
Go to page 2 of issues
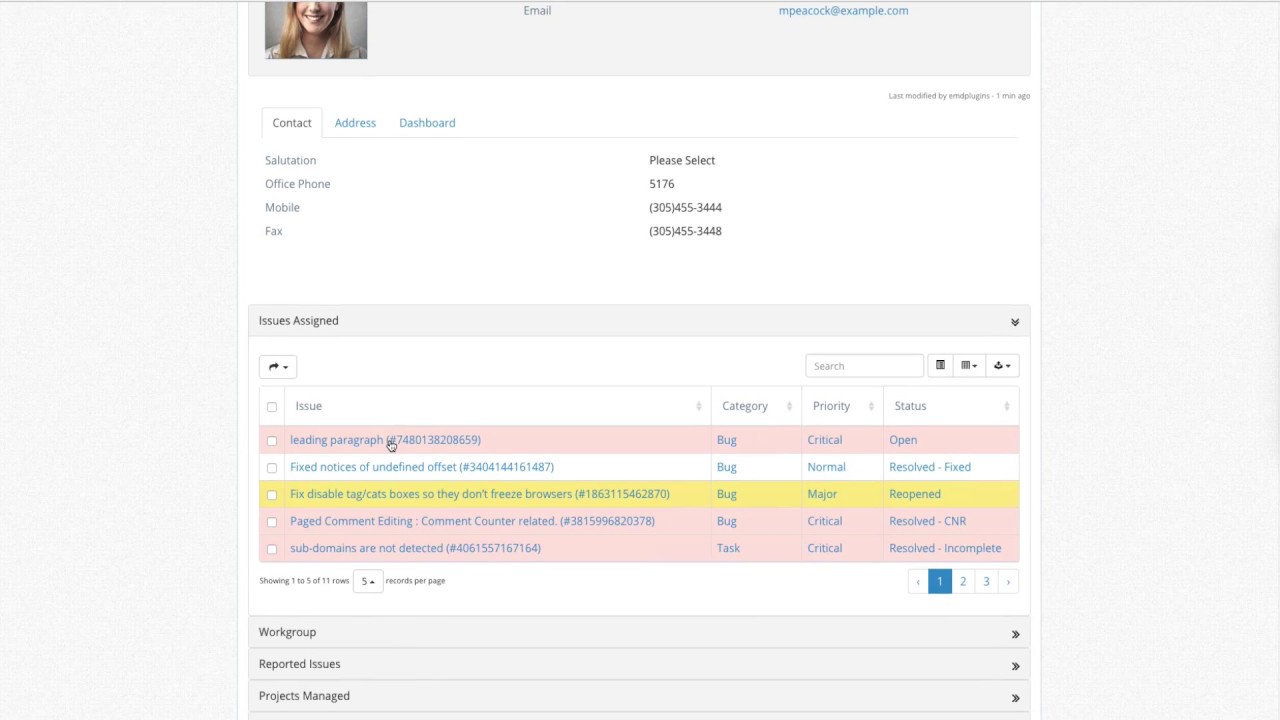(963, 582)
